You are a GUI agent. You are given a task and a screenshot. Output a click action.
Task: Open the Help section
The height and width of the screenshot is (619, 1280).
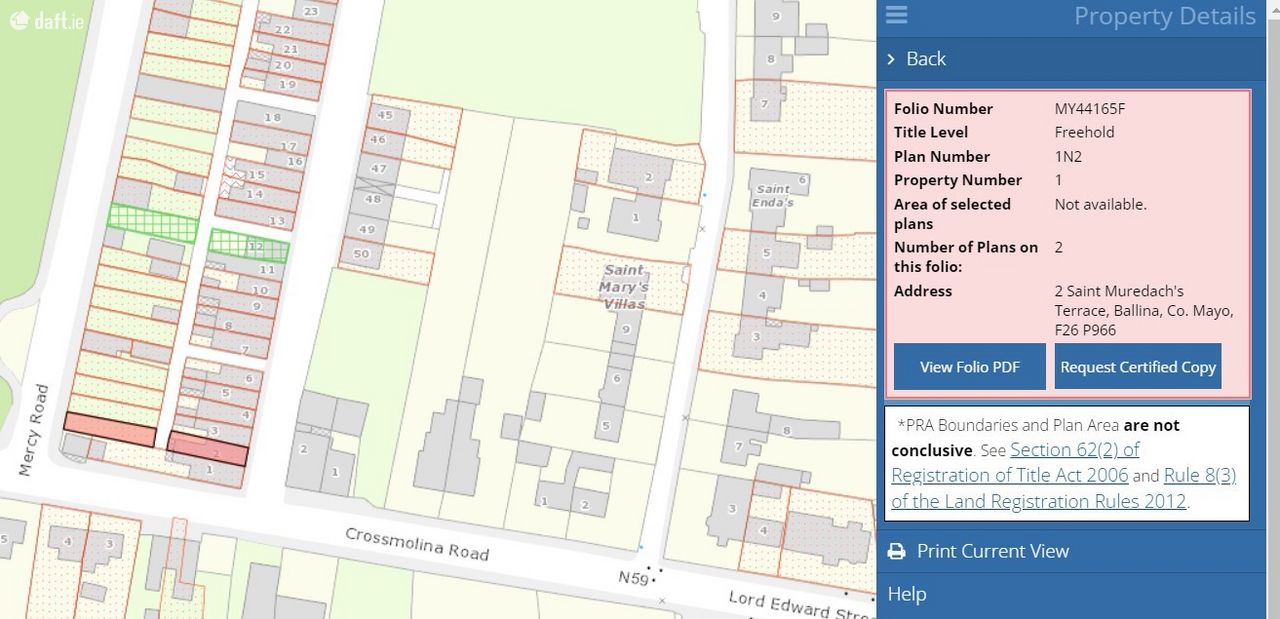click(906, 594)
